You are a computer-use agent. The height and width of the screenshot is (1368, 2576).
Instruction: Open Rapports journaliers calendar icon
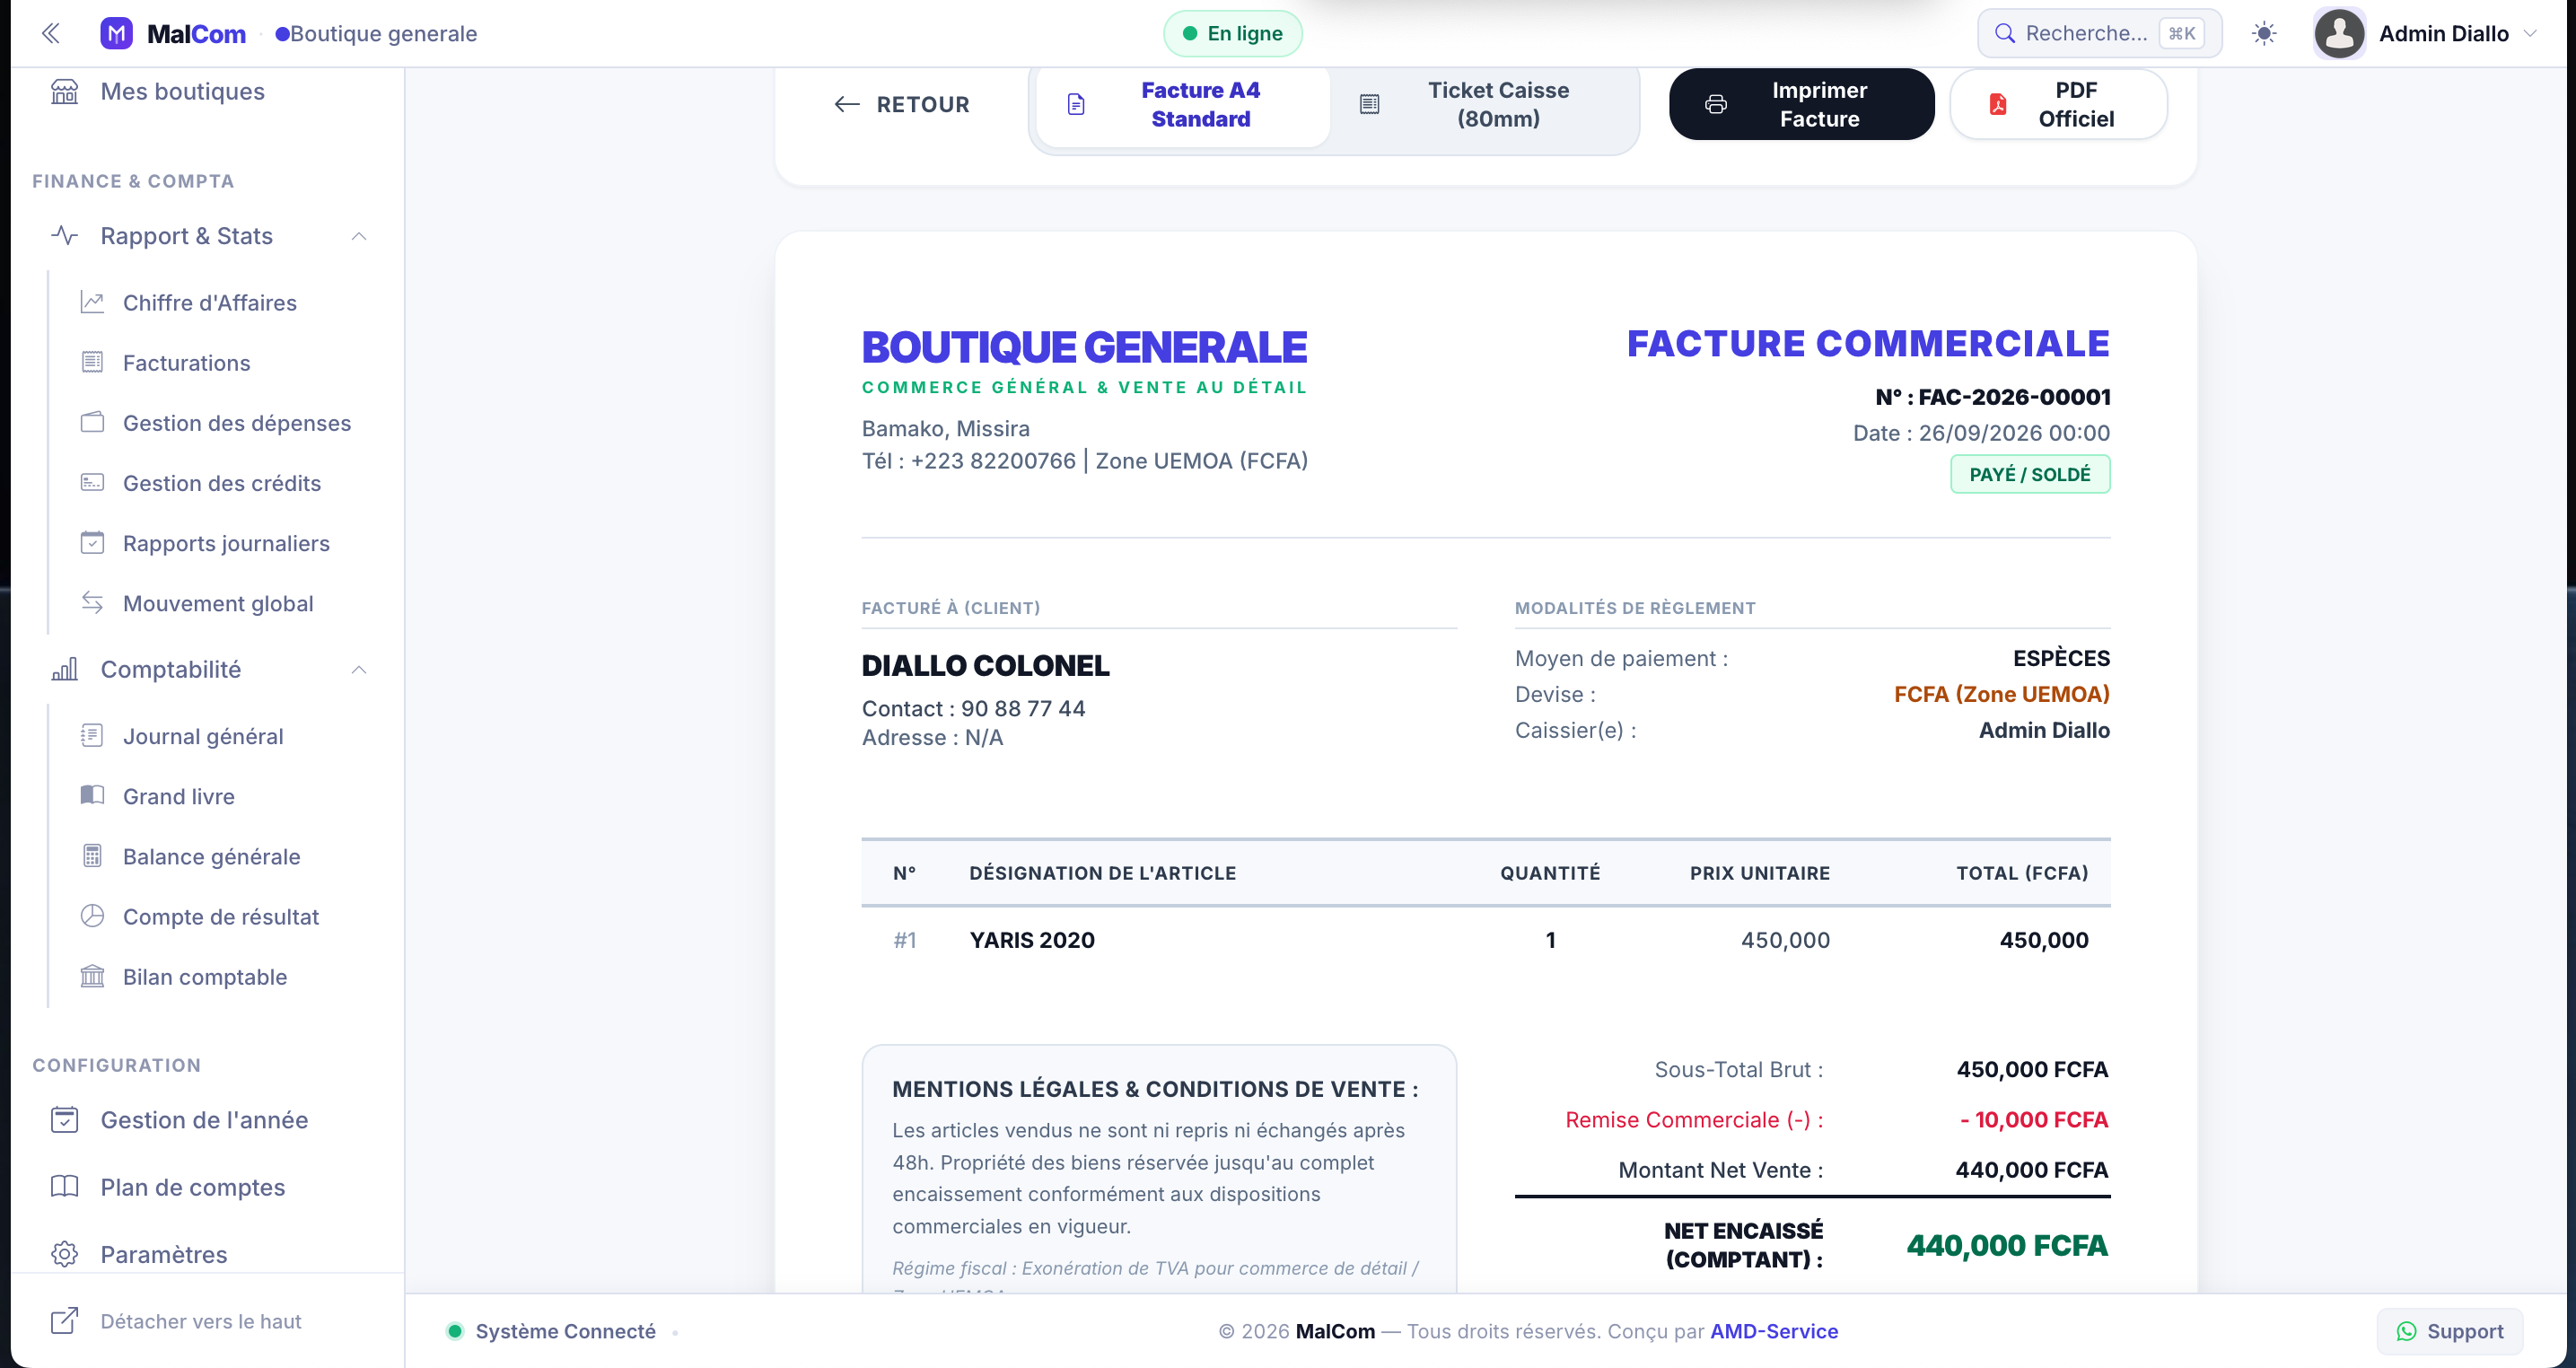point(92,542)
